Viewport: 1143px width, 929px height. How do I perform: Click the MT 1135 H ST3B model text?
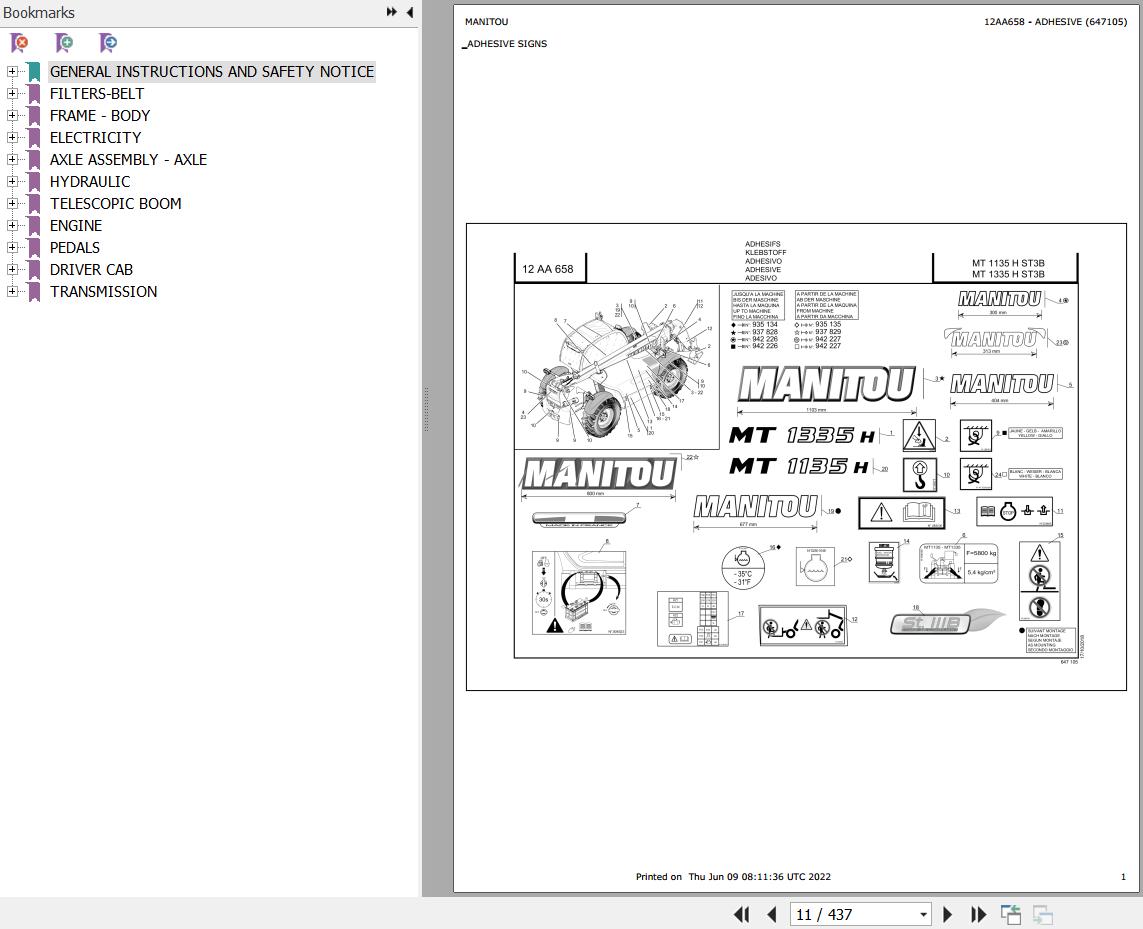pos(1007,263)
